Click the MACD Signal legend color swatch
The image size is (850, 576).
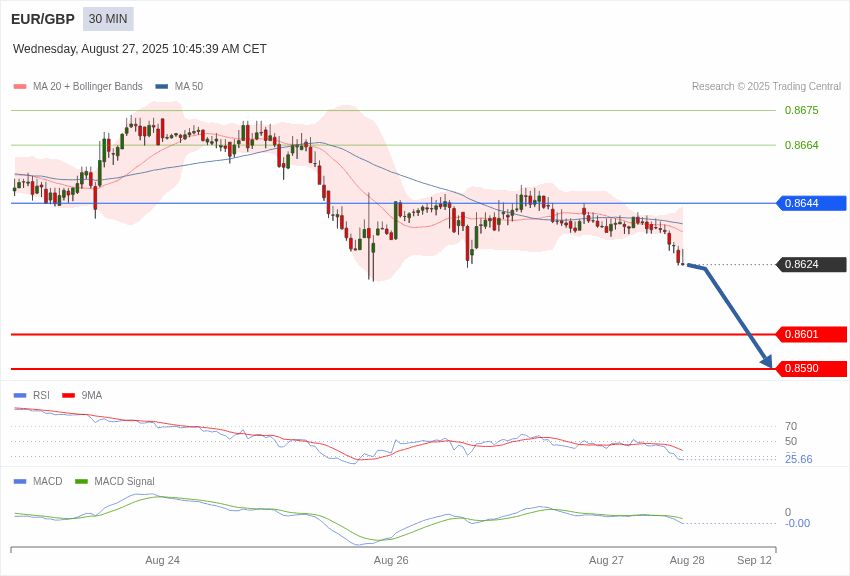click(x=81, y=481)
